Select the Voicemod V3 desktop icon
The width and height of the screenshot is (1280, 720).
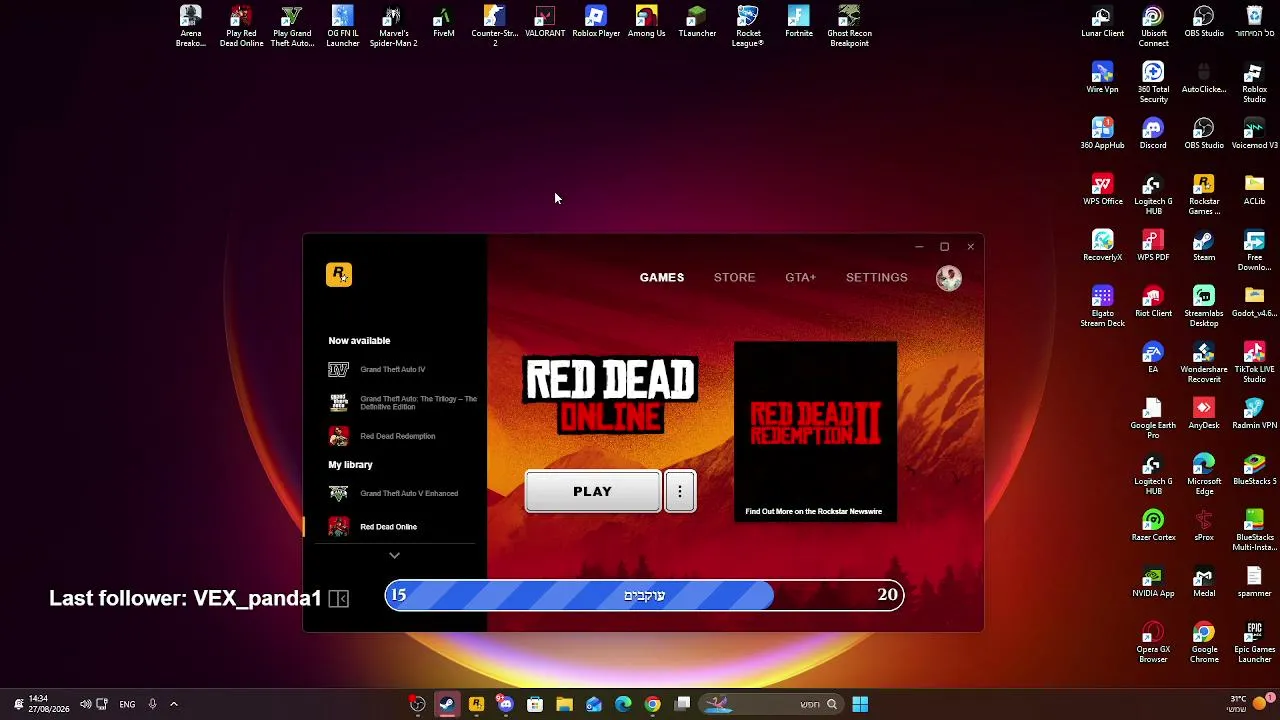pos(1254,135)
